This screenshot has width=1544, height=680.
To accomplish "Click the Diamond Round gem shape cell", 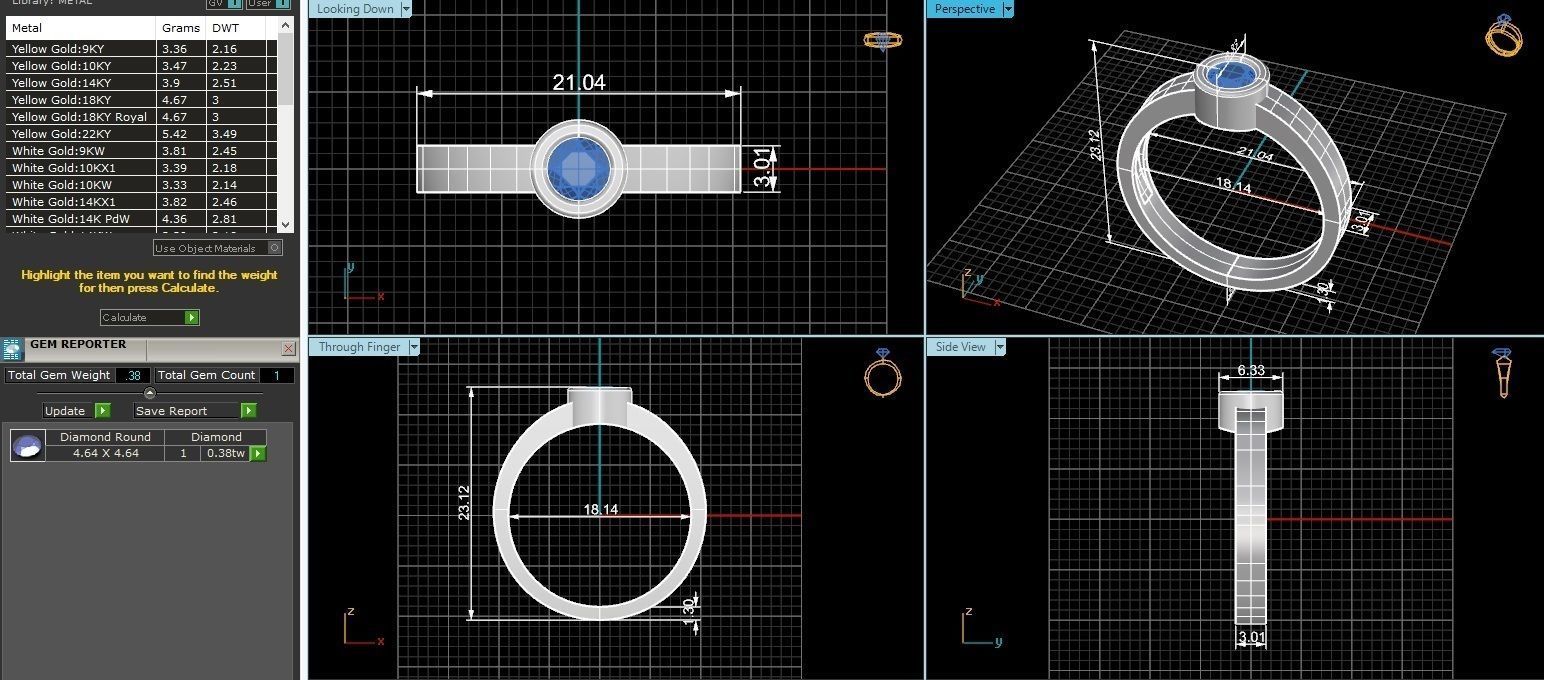I will coord(105,437).
